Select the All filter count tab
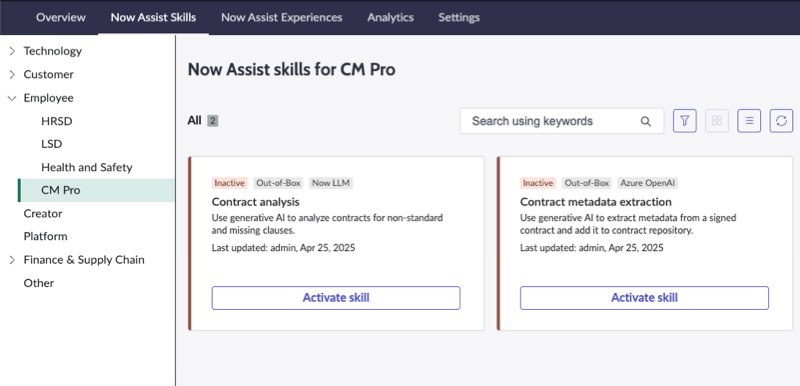 (203, 121)
